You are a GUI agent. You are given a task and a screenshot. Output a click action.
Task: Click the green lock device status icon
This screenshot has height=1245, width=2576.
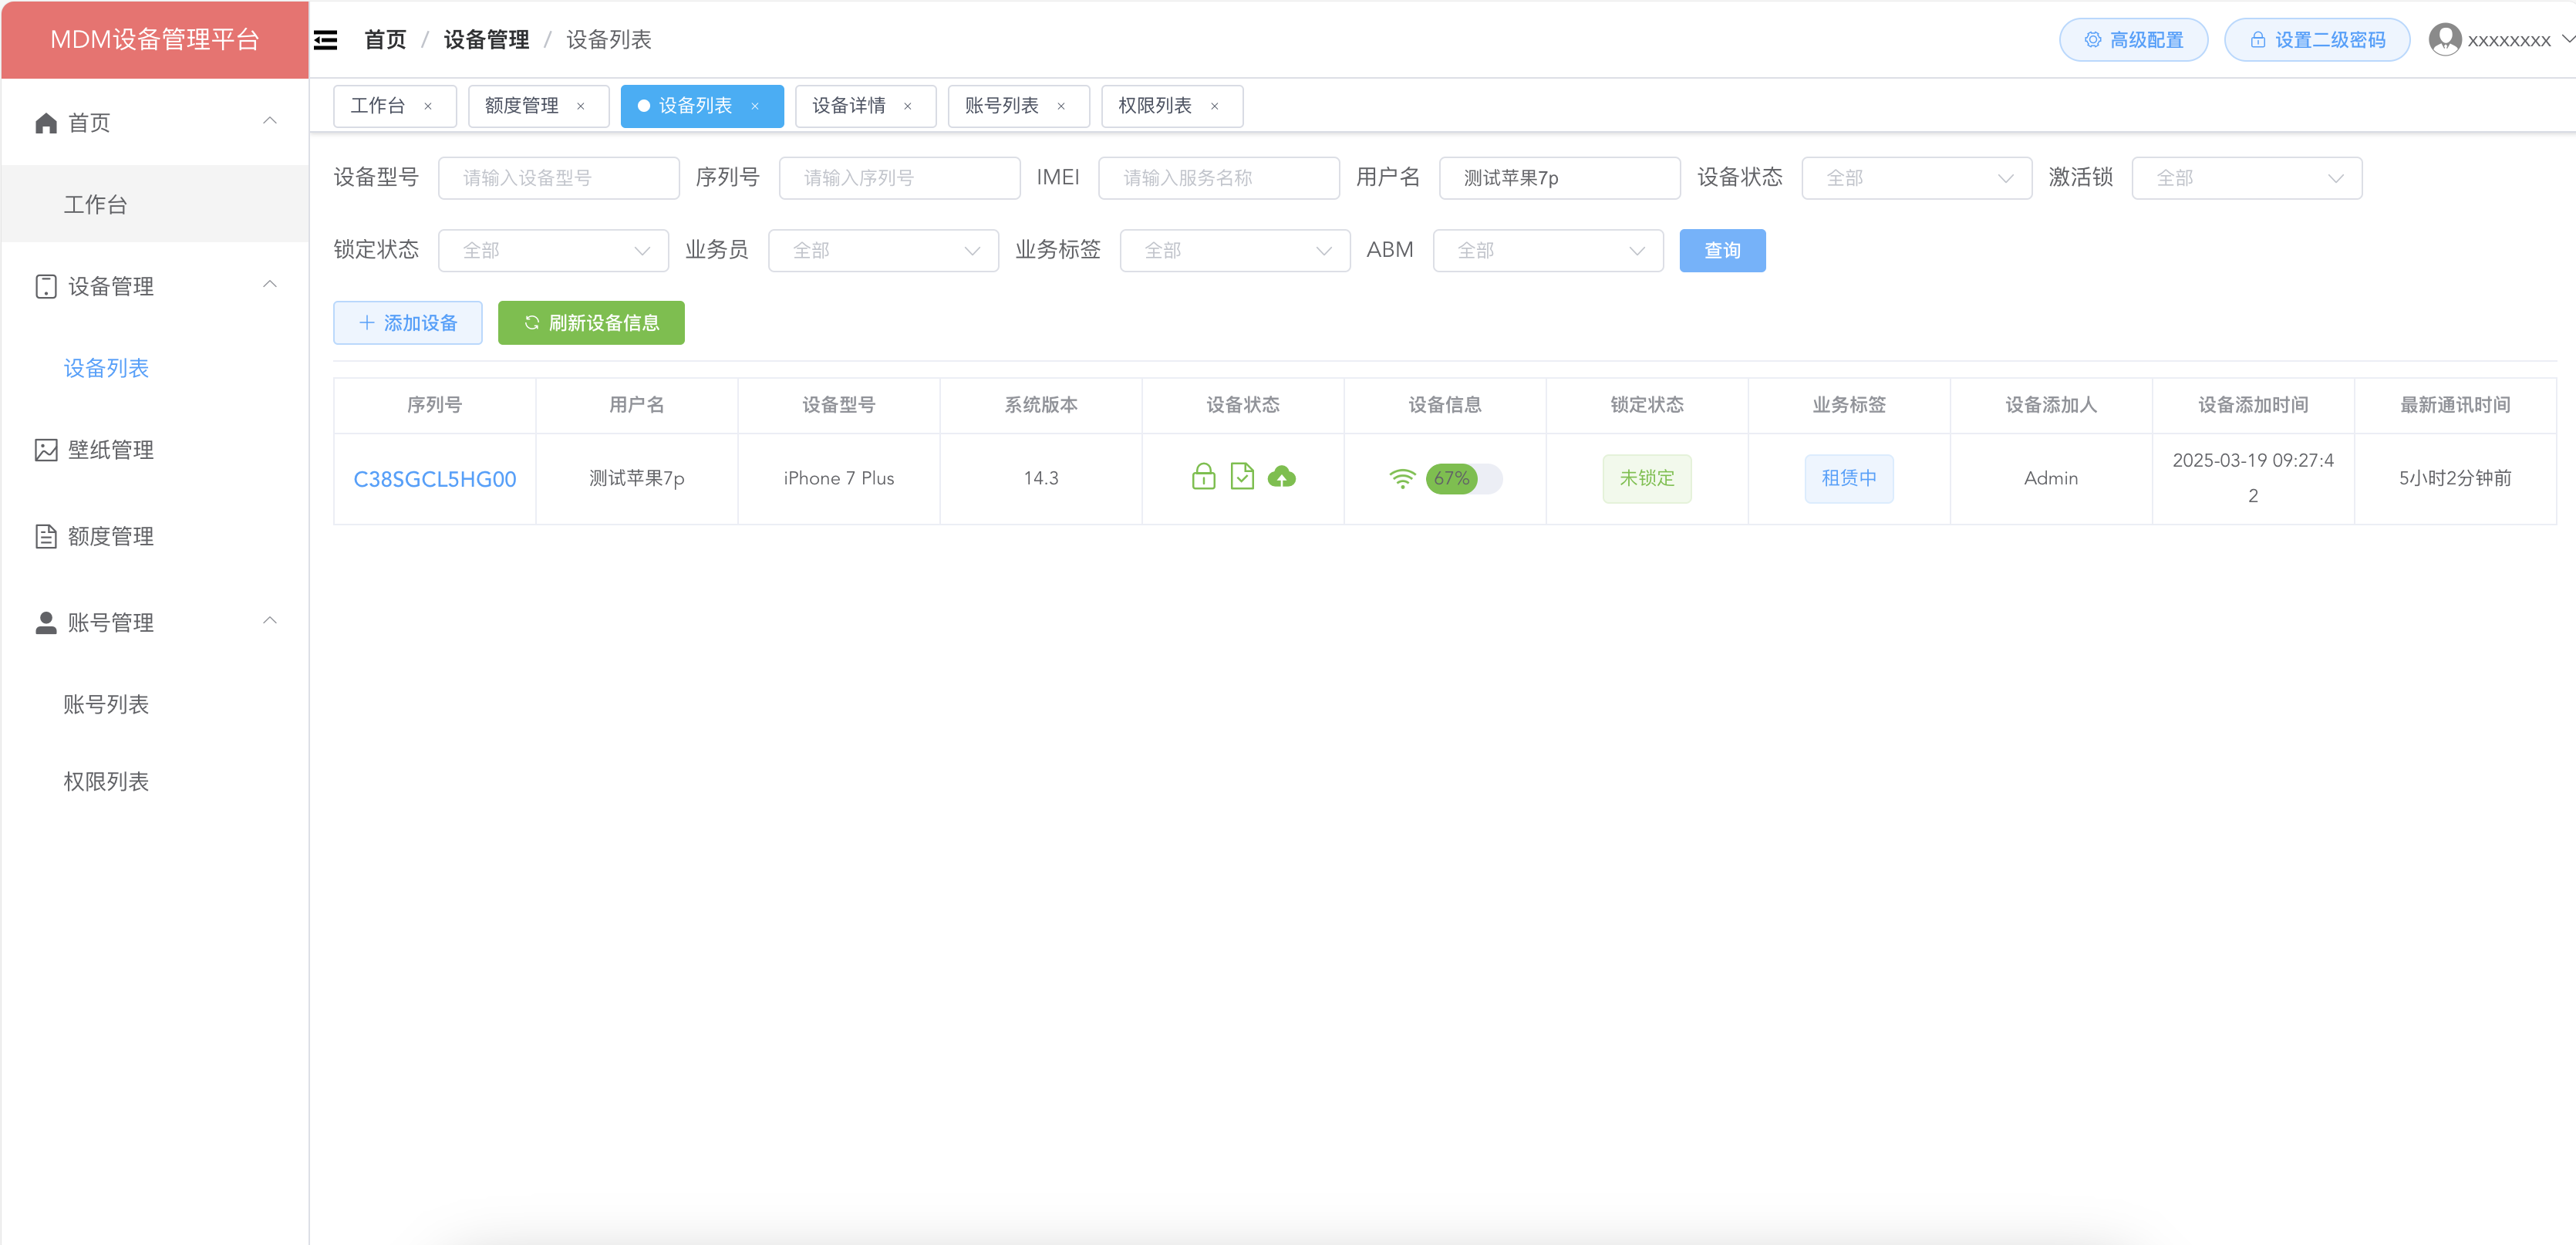click(1203, 477)
